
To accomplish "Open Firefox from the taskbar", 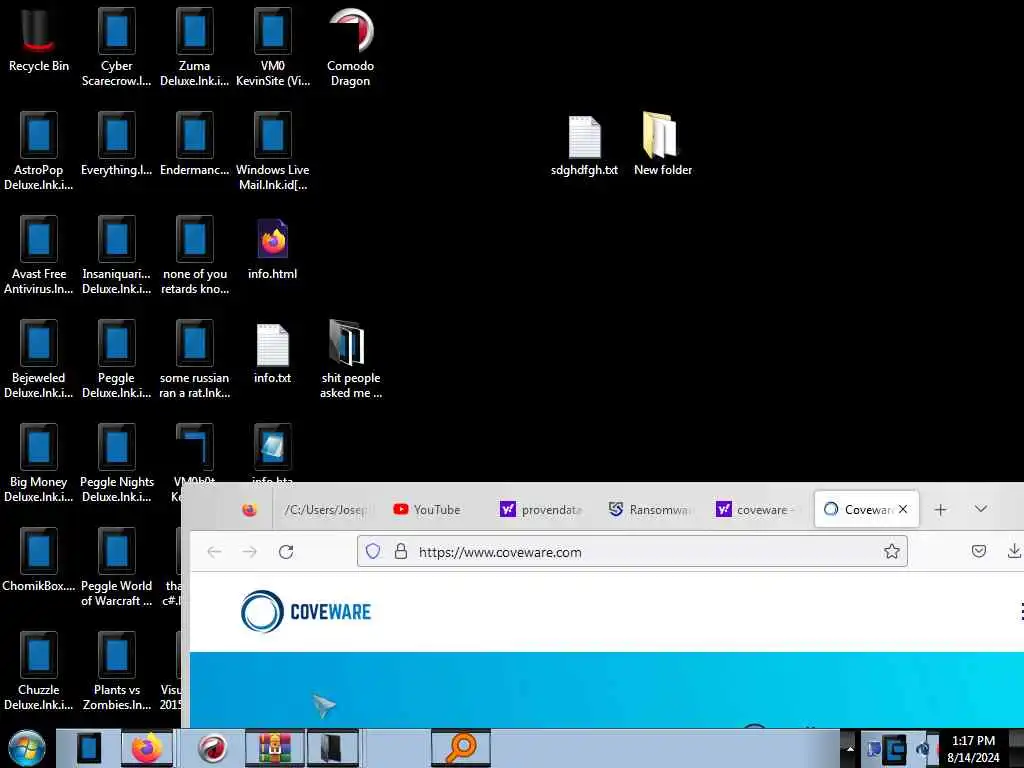I will pos(147,748).
